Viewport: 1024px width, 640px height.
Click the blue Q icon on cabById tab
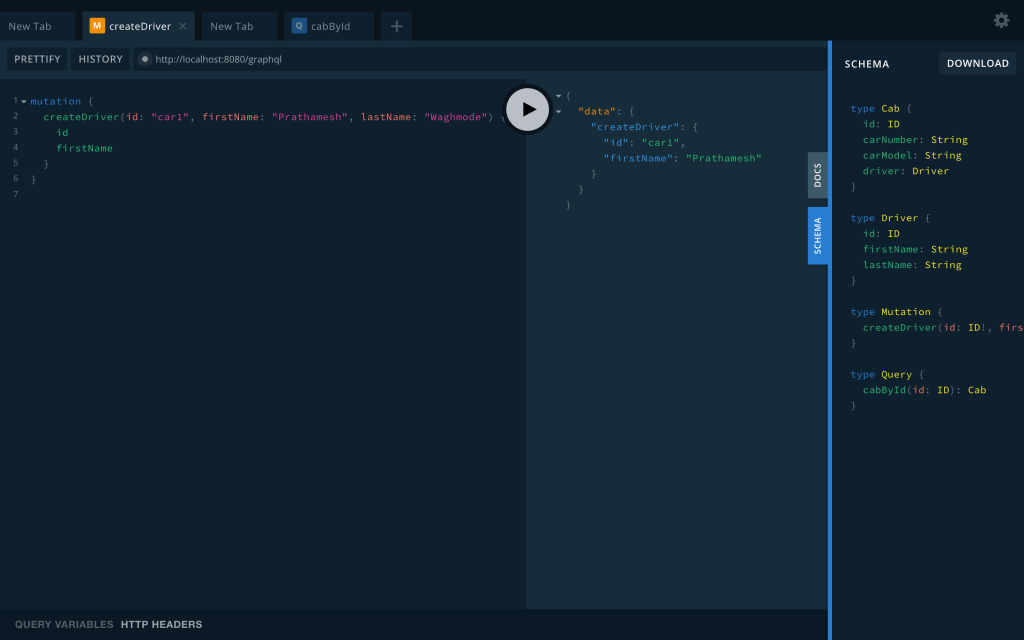point(299,26)
